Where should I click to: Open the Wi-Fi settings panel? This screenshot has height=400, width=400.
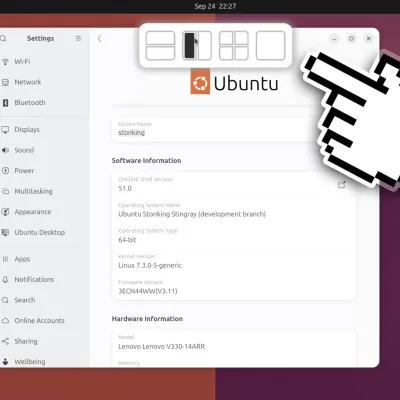[40, 62]
